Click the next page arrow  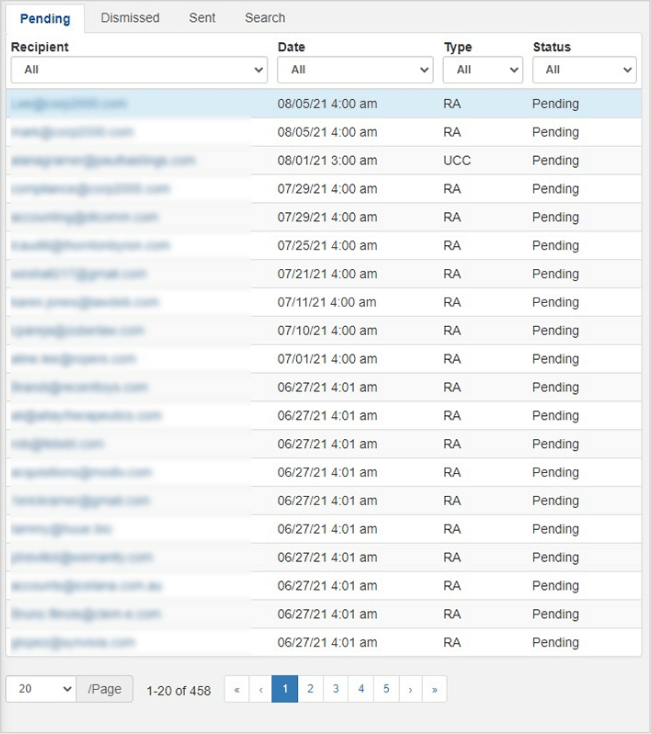pyautogui.click(x=410, y=689)
